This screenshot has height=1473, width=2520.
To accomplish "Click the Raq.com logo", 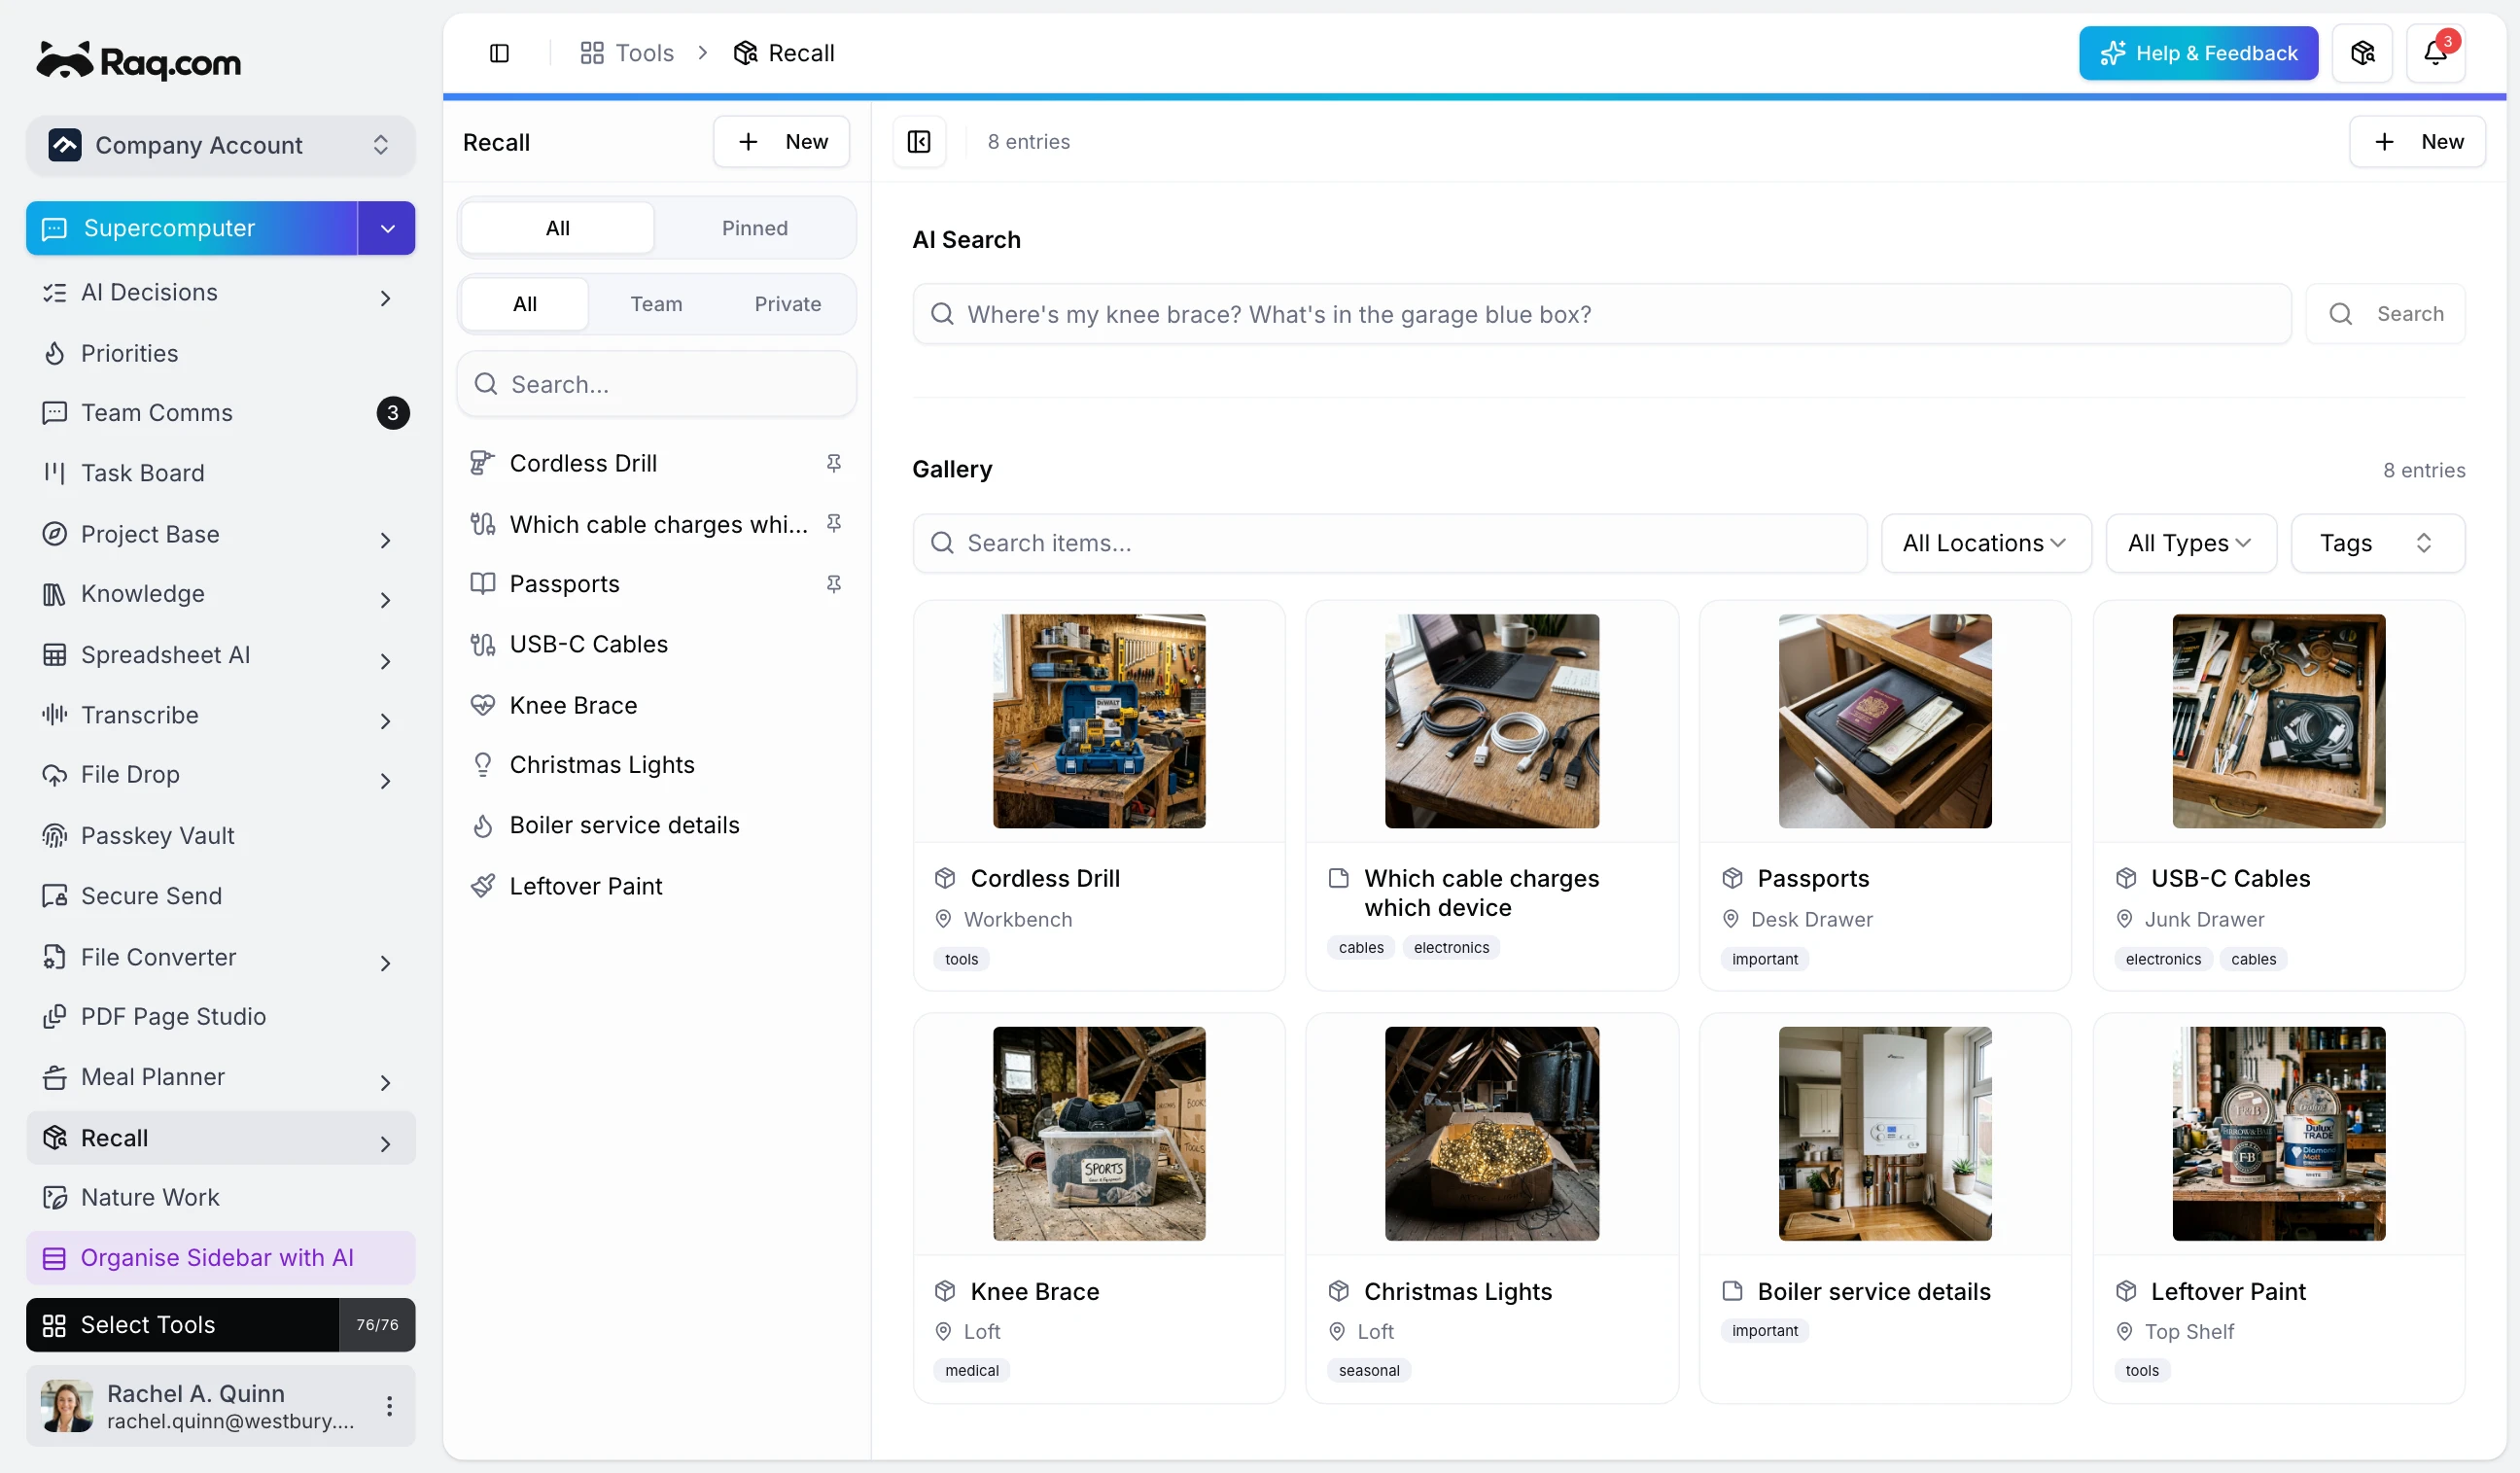I will [139, 61].
